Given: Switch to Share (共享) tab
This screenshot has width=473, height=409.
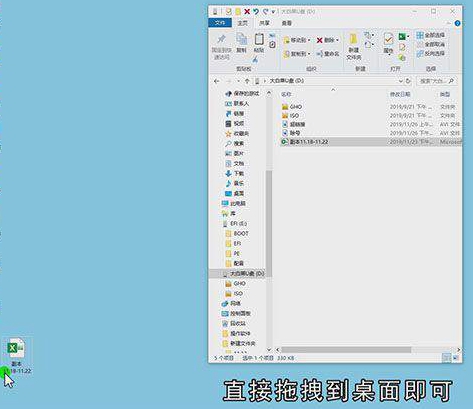Looking at the screenshot, I should [x=265, y=23].
